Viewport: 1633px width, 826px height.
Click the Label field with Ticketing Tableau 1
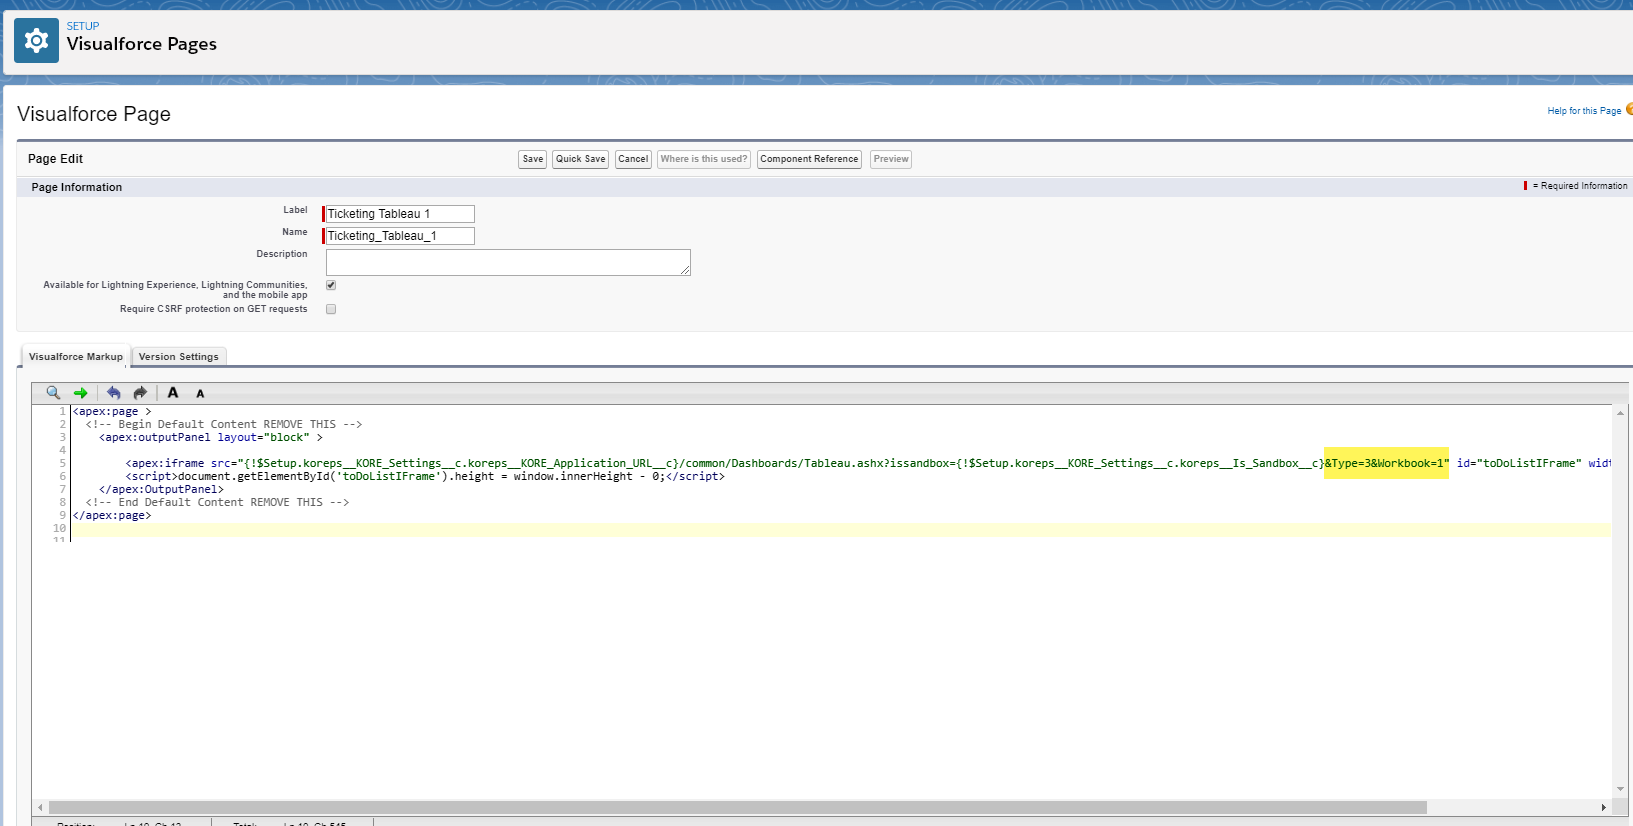pos(399,214)
